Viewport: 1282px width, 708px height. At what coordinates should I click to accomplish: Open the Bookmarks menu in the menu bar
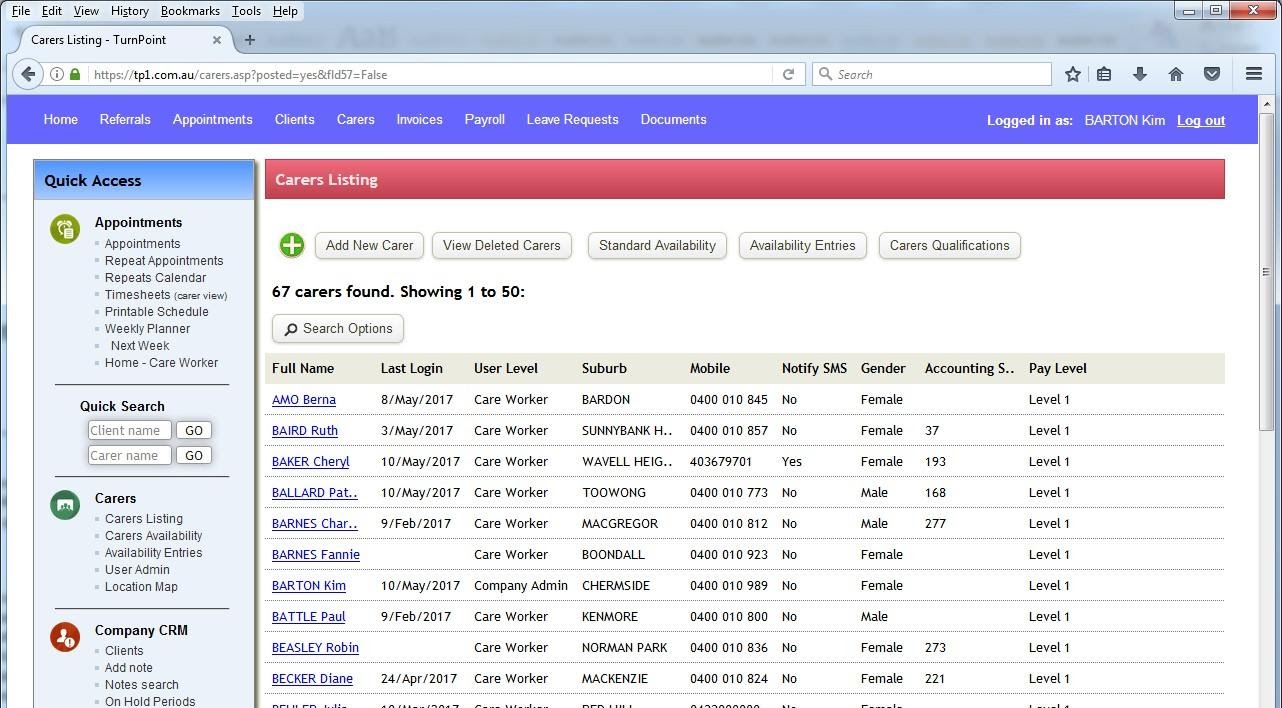pyautogui.click(x=190, y=11)
